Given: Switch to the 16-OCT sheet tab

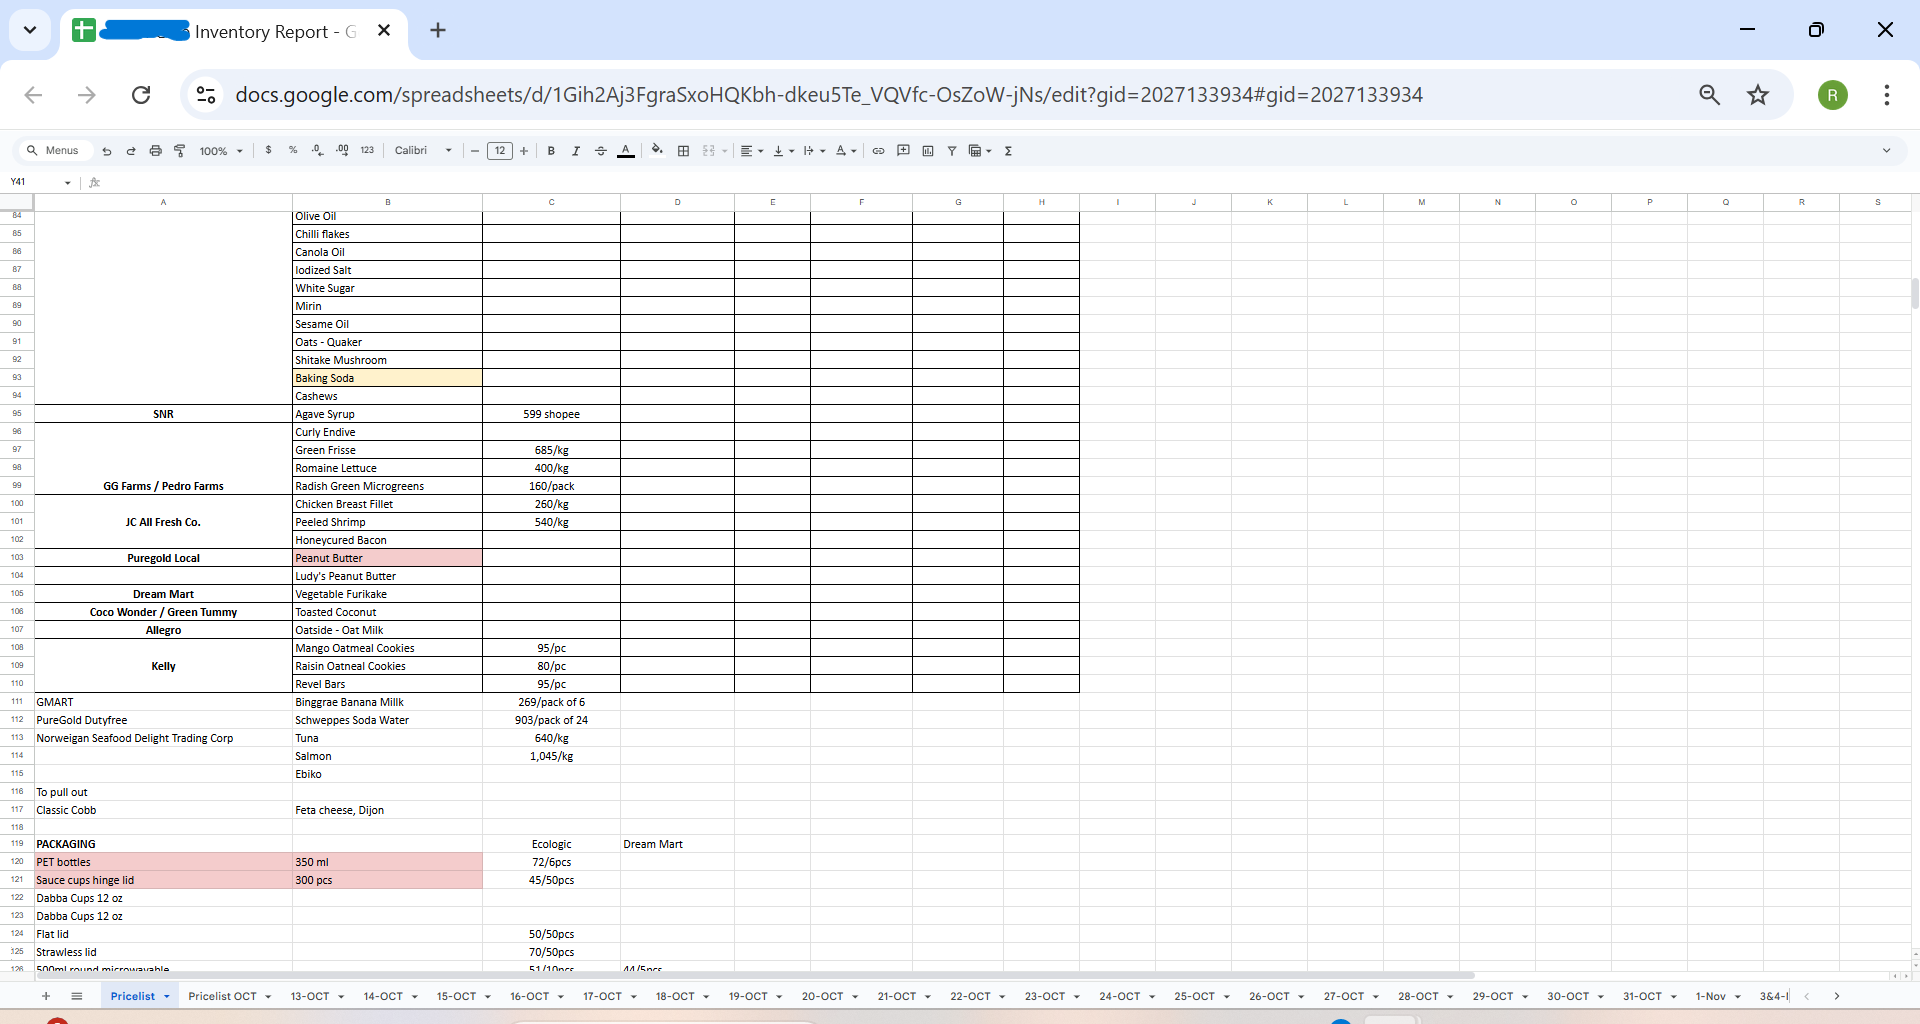Looking at the screenshot, I should point(530,996).
